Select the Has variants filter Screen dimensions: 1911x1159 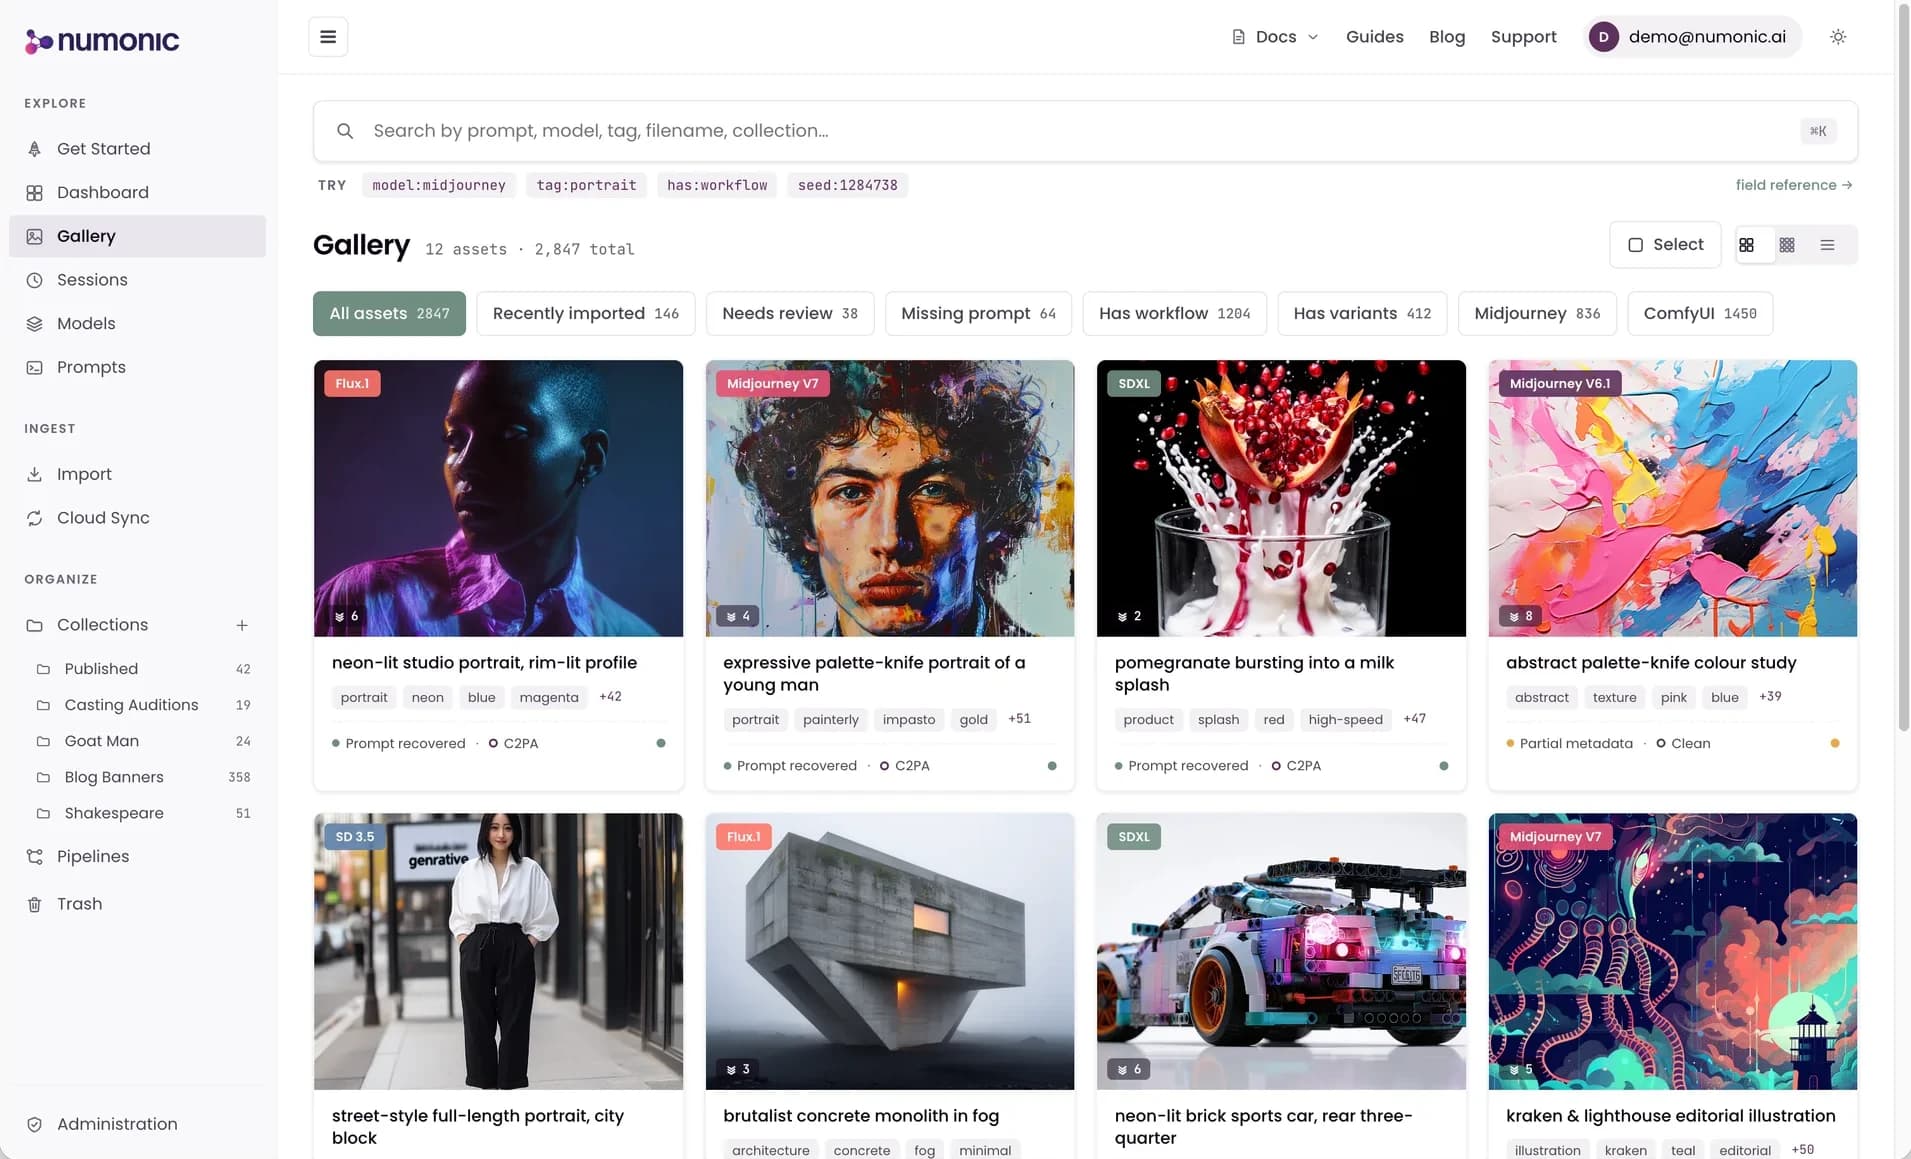[1362, 314]
